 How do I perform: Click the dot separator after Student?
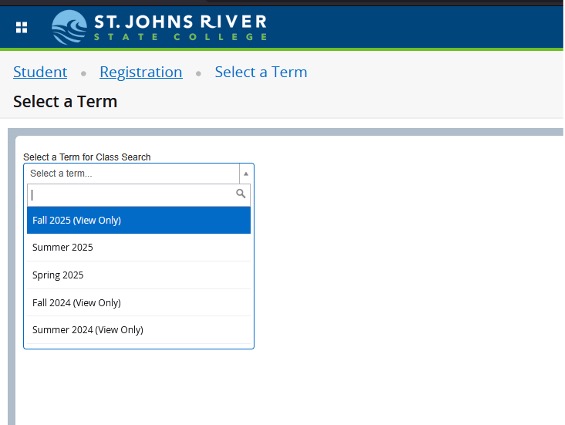point(84,74)
